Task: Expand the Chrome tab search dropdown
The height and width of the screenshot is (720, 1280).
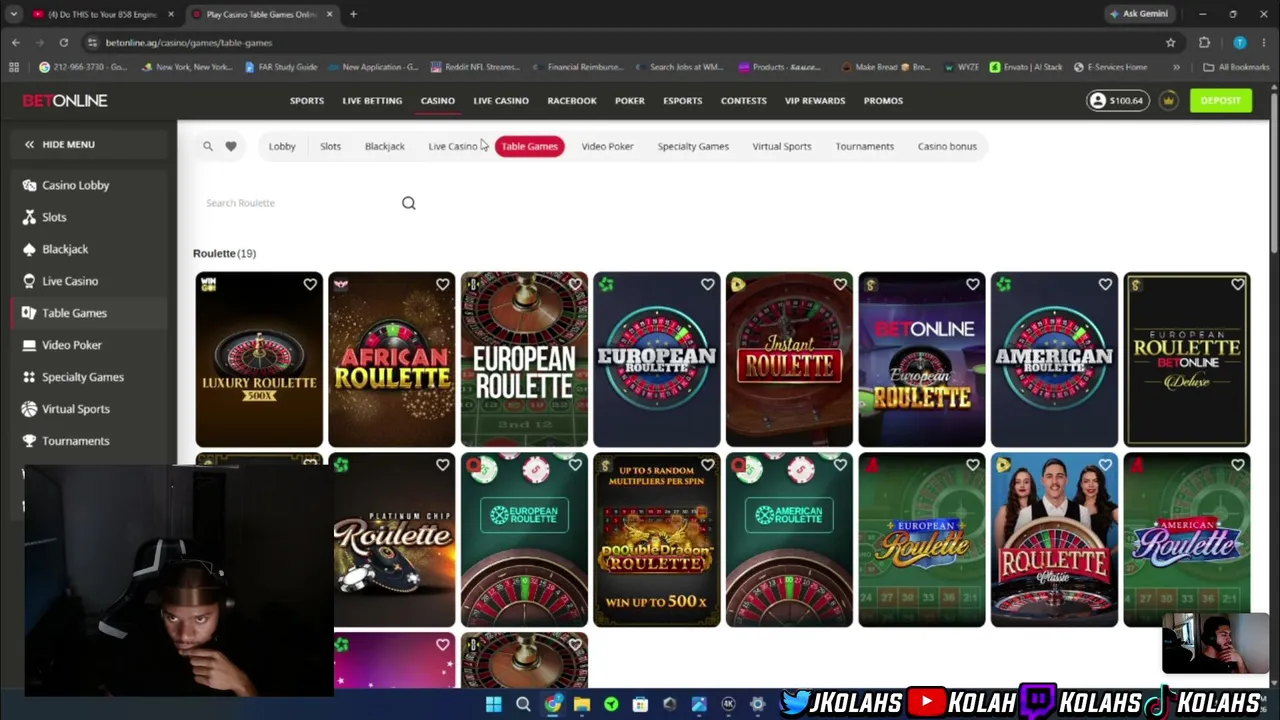Action: pos(13,14)
